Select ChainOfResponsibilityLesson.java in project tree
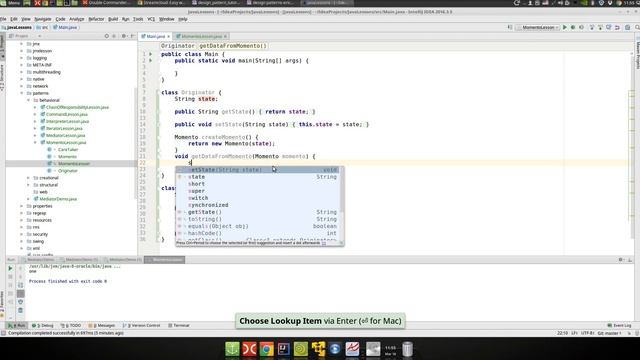 coord(77,107)
